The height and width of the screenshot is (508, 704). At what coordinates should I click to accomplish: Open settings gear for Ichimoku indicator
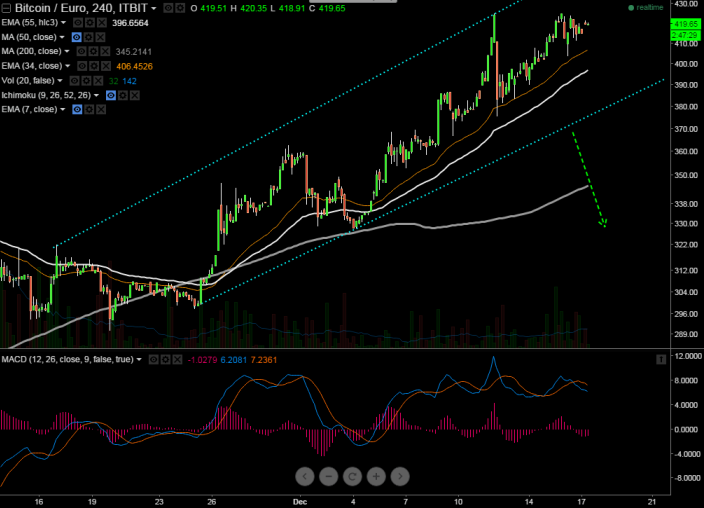pos(123,95)
